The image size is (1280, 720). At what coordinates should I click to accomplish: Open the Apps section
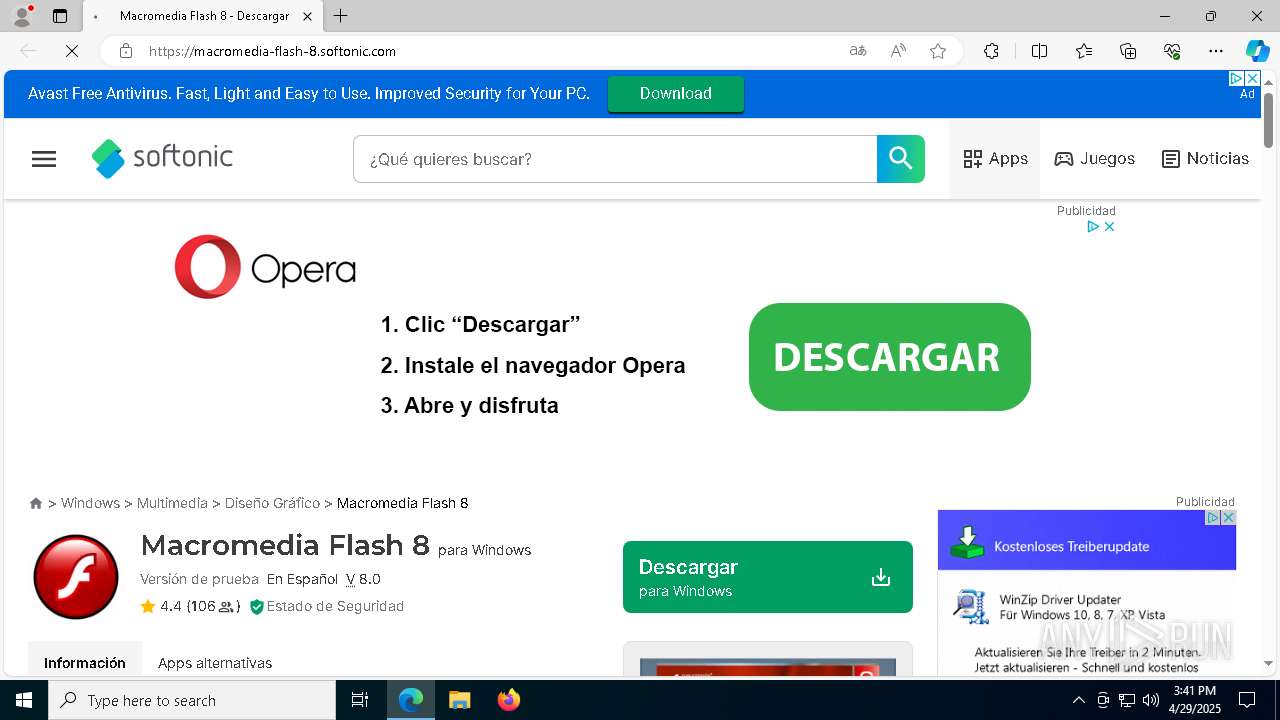pos(995,159)
